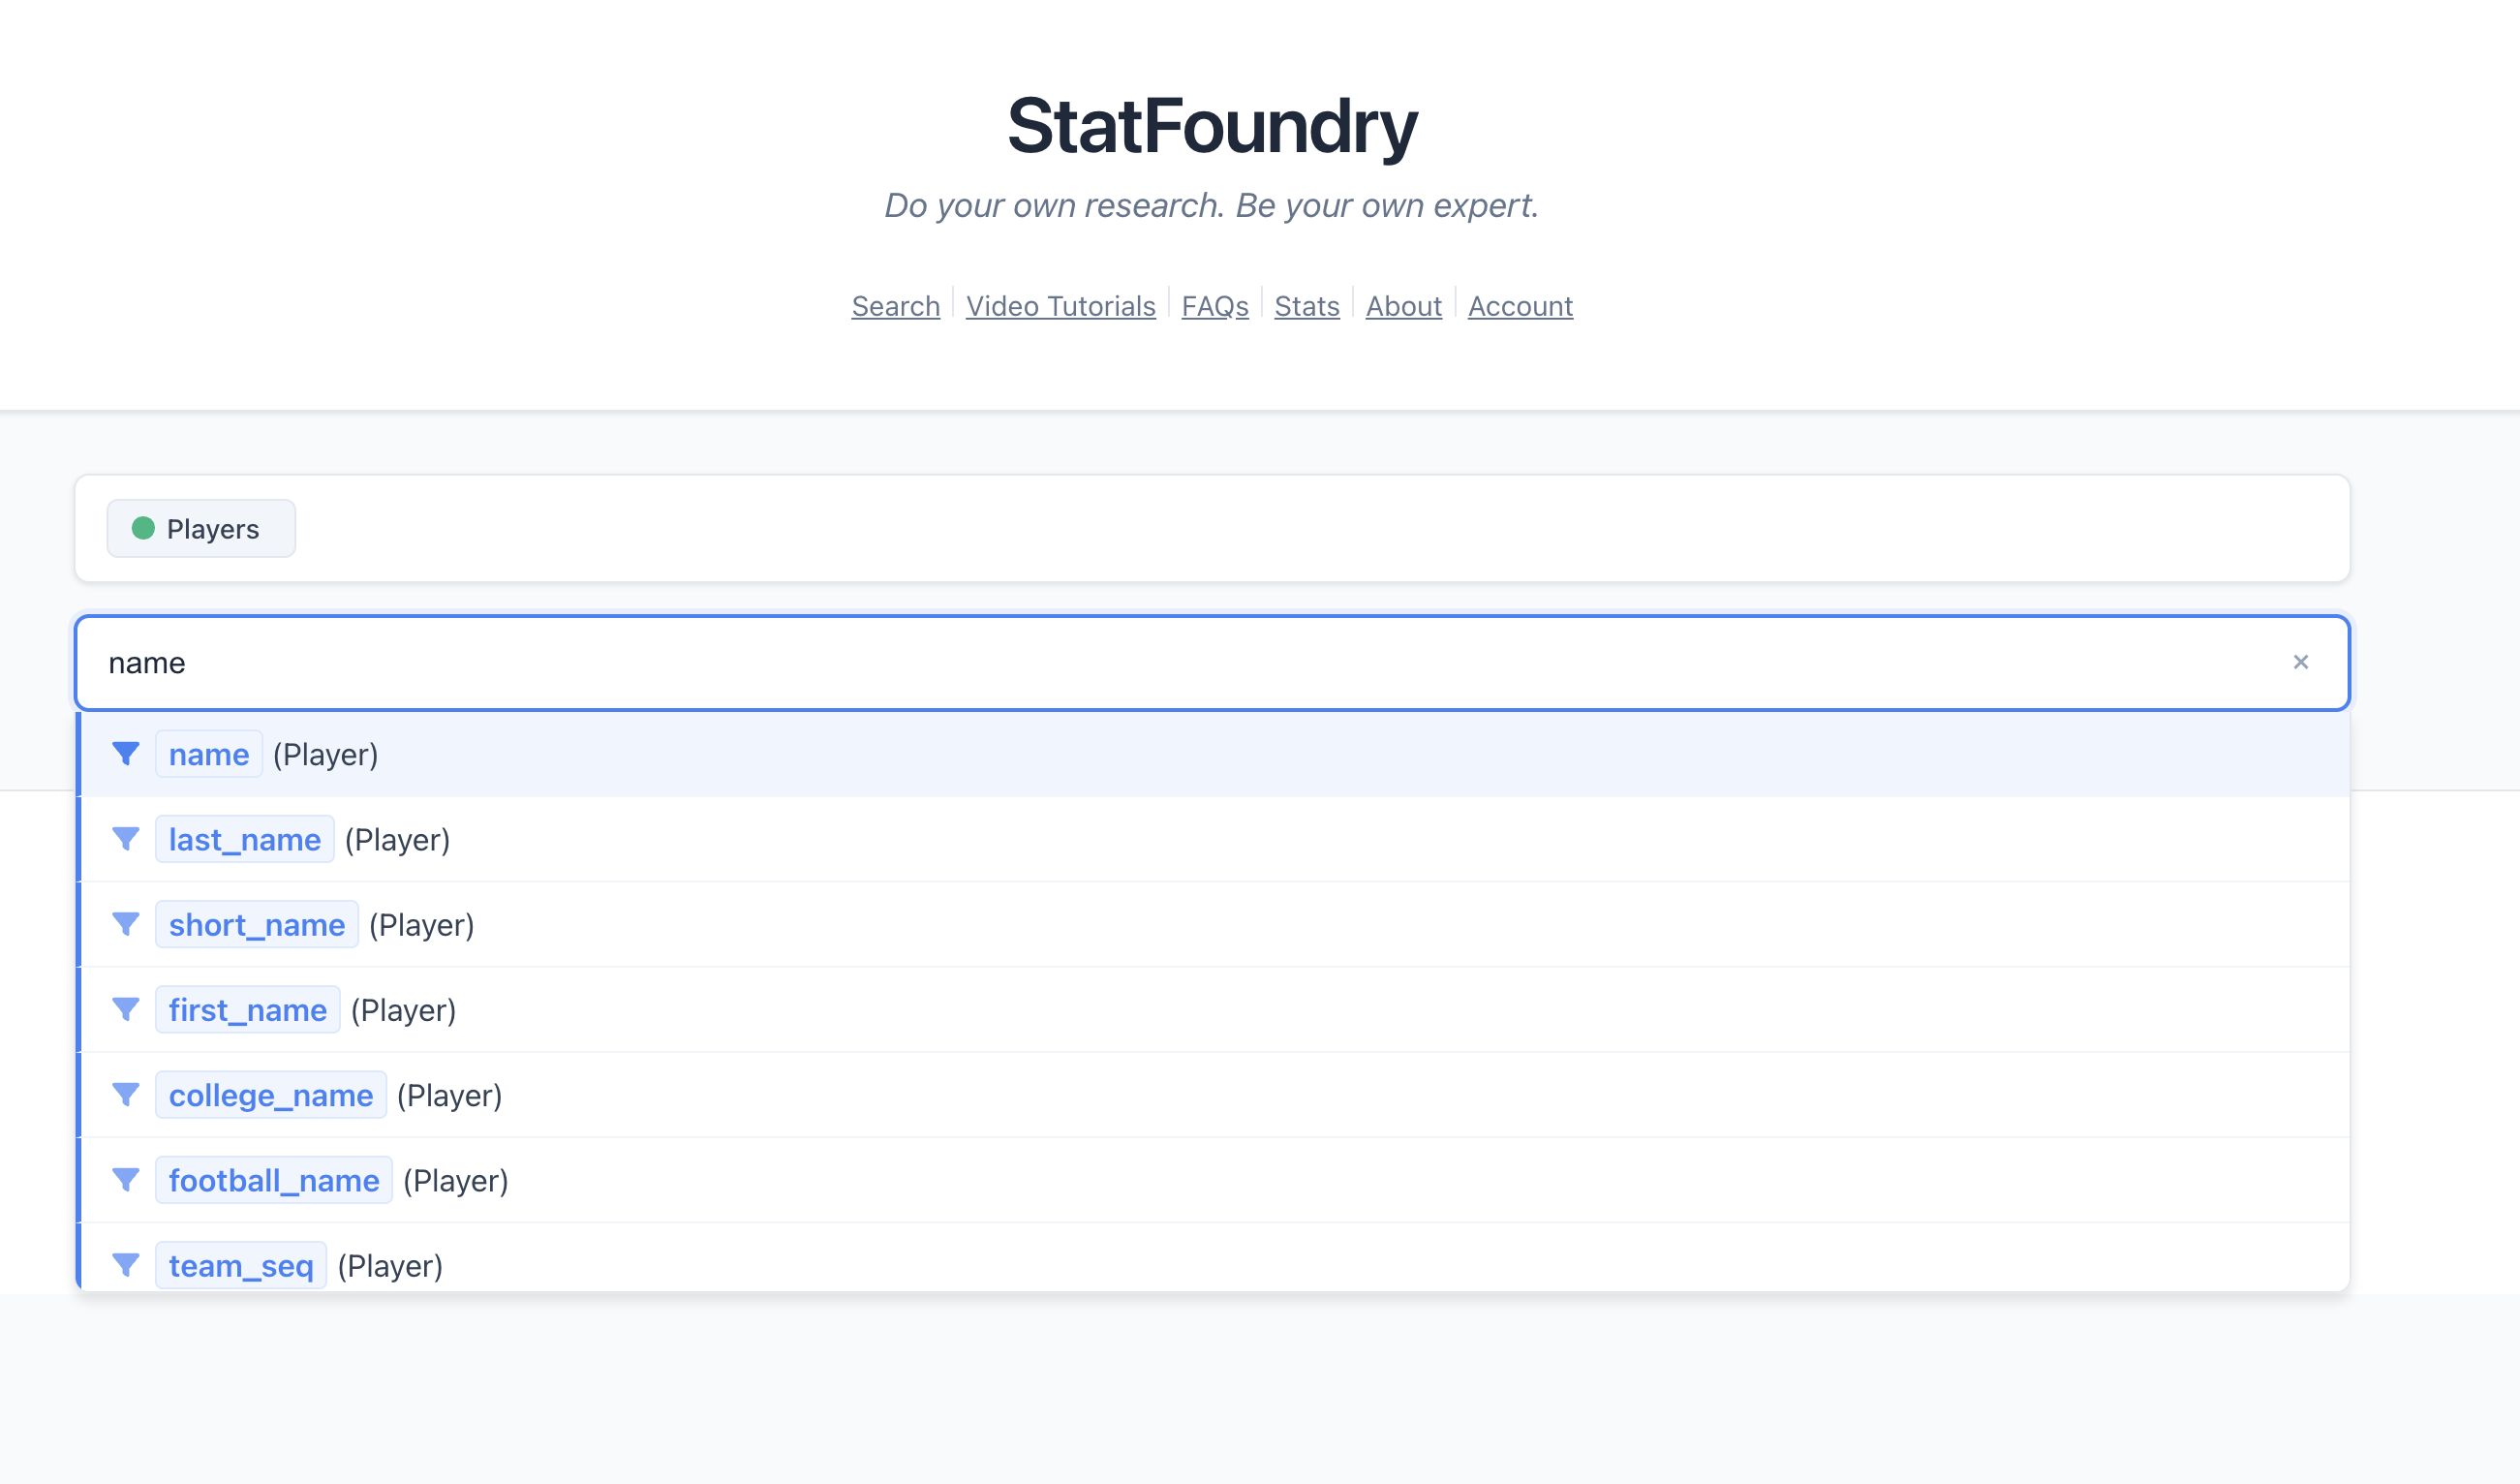Clear the search field with the X

tap(2300, 662)
